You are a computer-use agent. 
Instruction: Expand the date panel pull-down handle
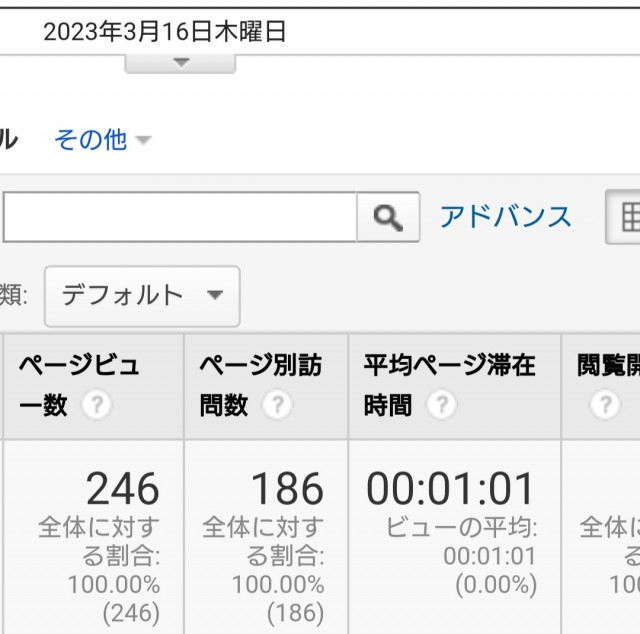(x=180, y=62)
